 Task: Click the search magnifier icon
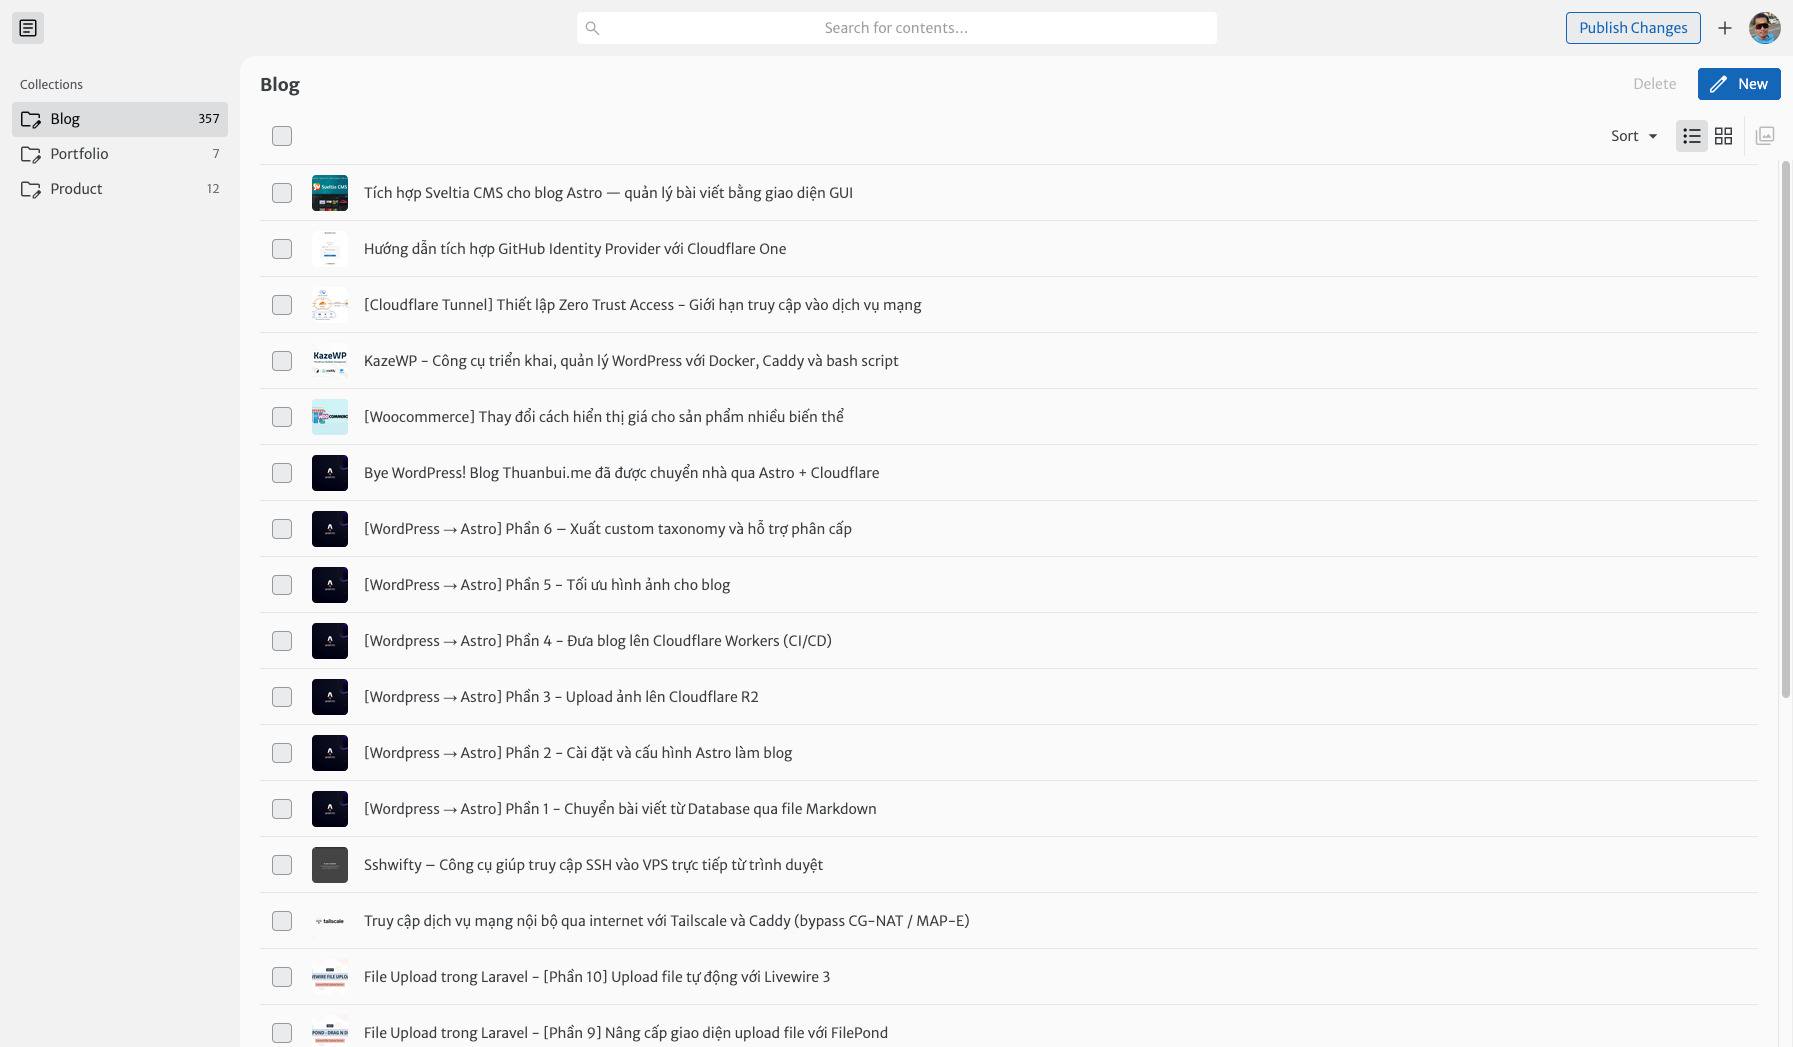592,28
